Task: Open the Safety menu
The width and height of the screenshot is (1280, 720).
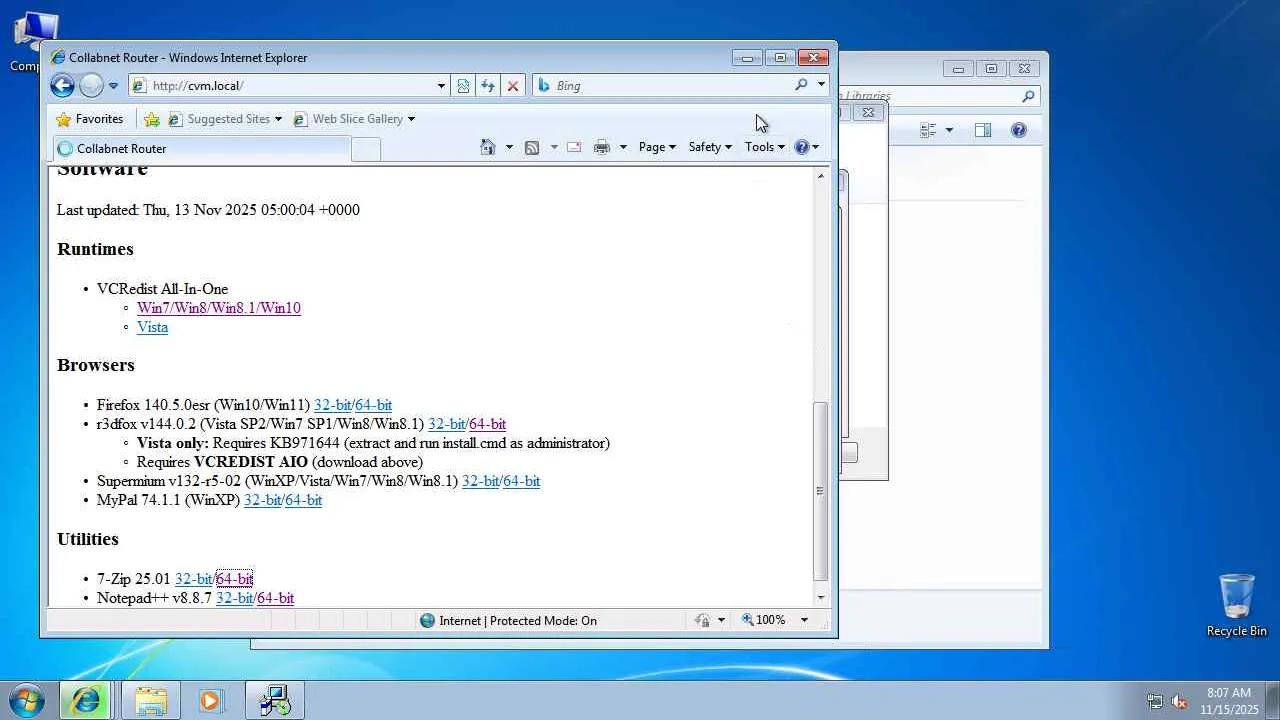Action: (x=710, y=147)
